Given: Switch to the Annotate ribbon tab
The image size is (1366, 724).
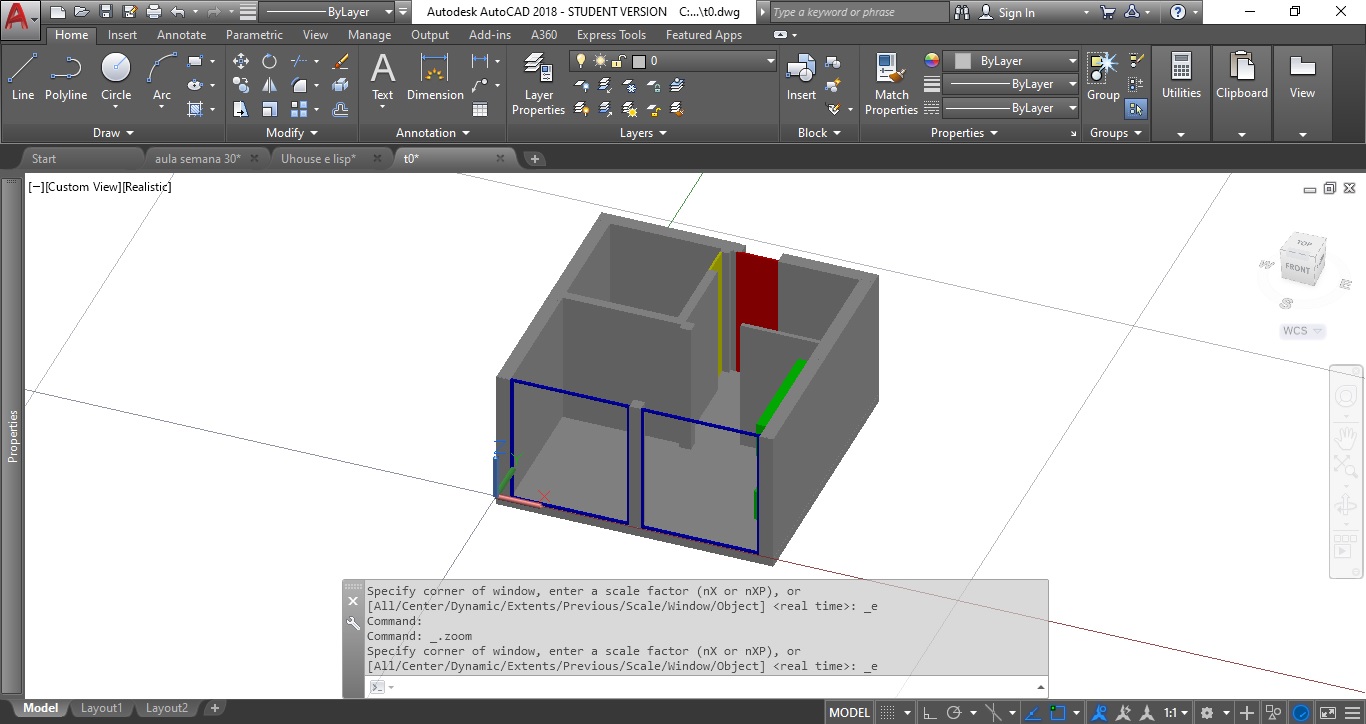Looking at the screenshot, I should (181, 35).
